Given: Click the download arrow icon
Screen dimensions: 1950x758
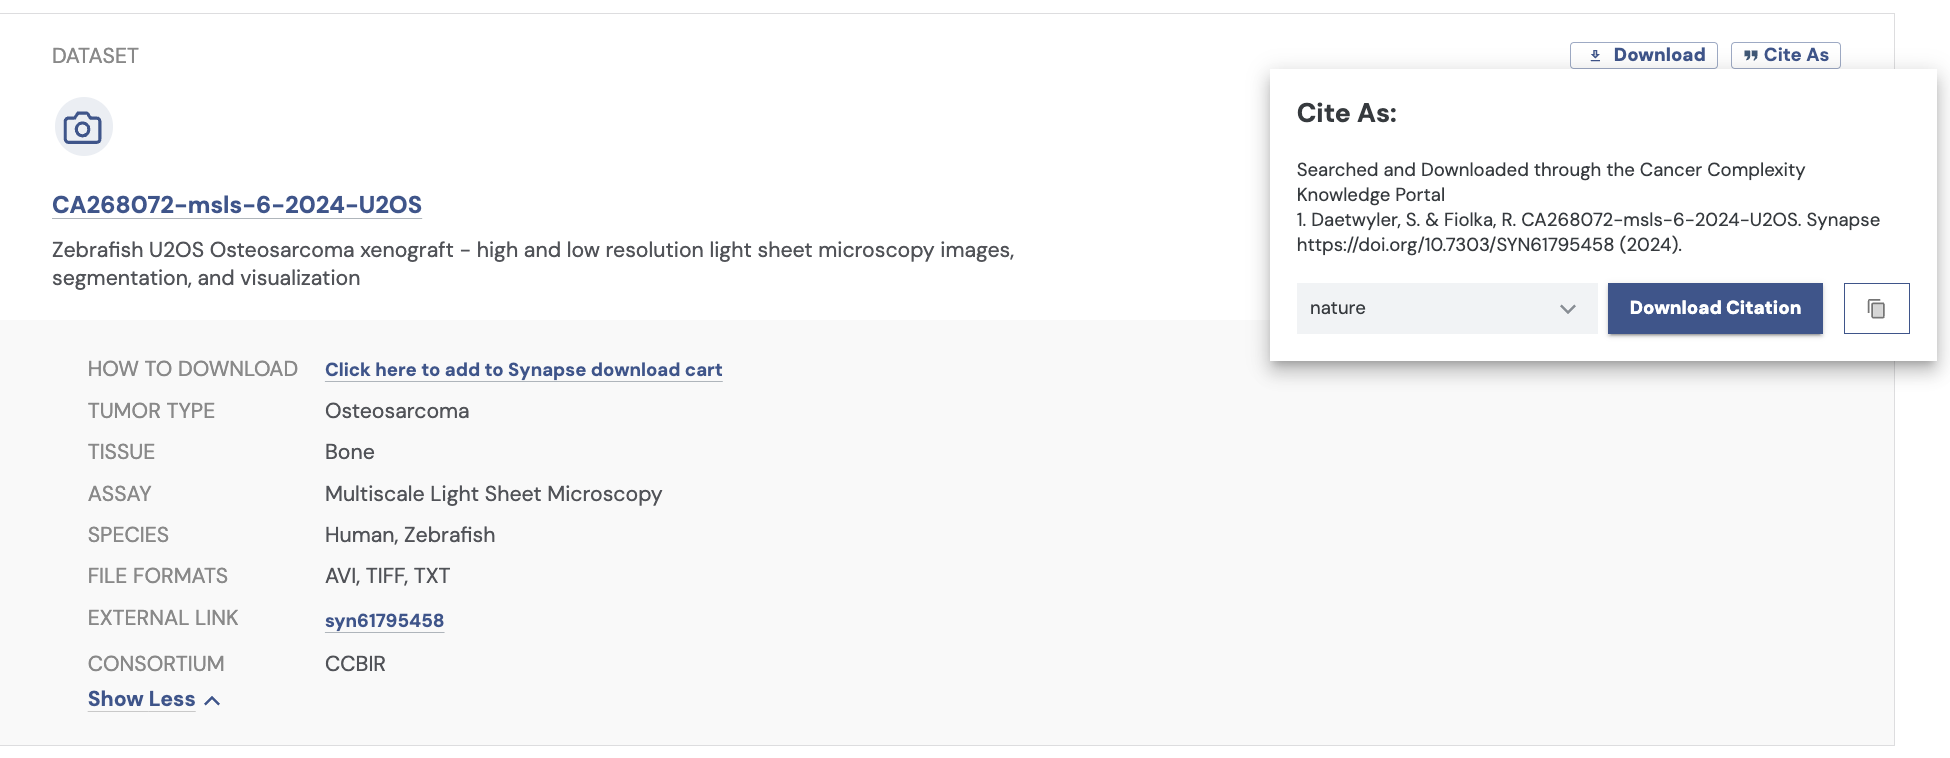Looking at the screenshot, I should click(1595, 56).
